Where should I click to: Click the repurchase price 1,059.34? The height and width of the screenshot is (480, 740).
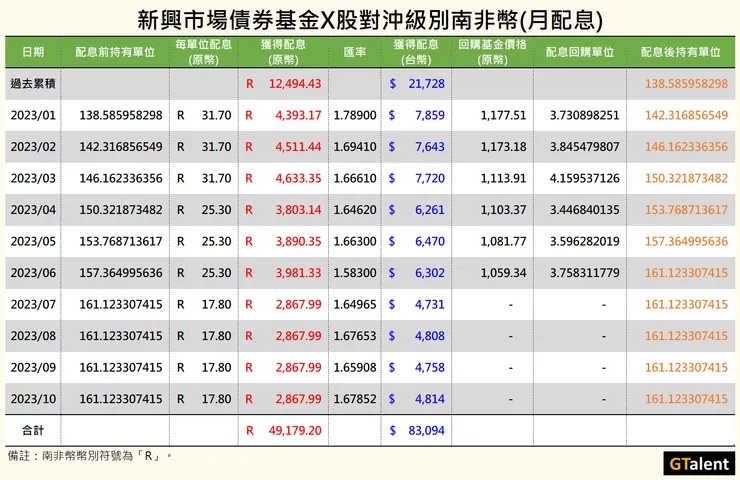coord(503,273)
